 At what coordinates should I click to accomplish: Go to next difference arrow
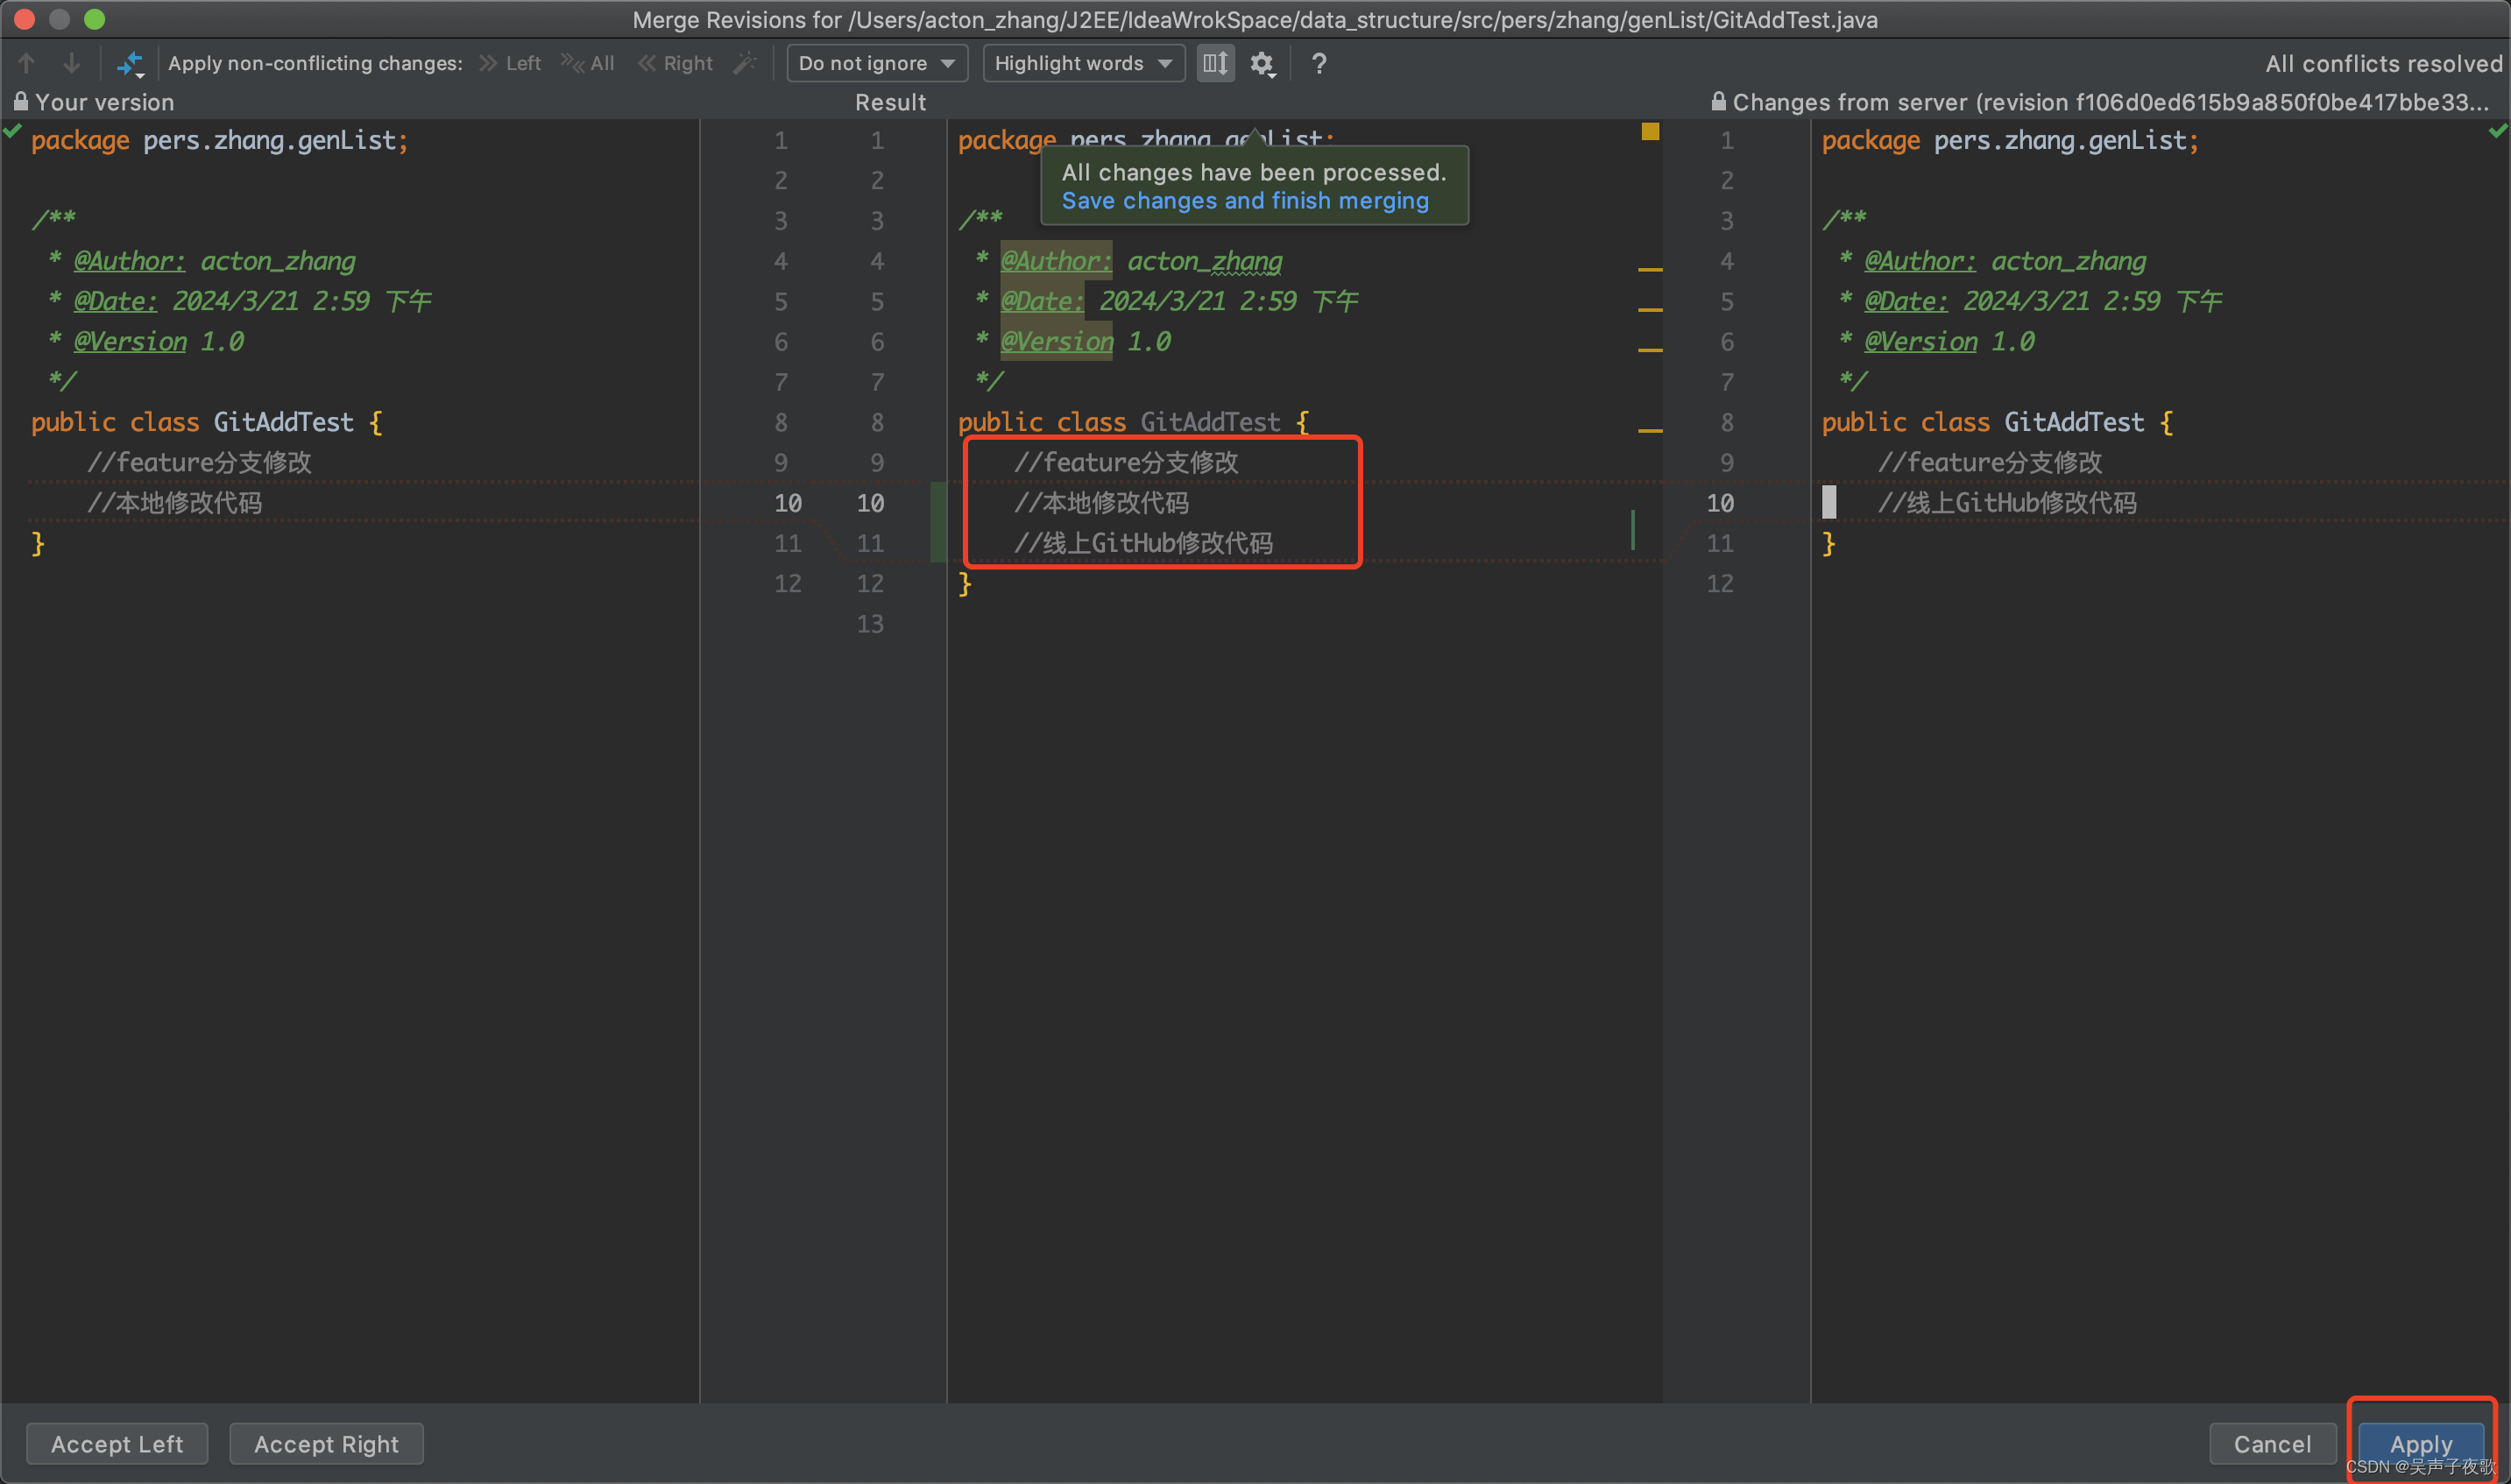(x=71, y=63)
